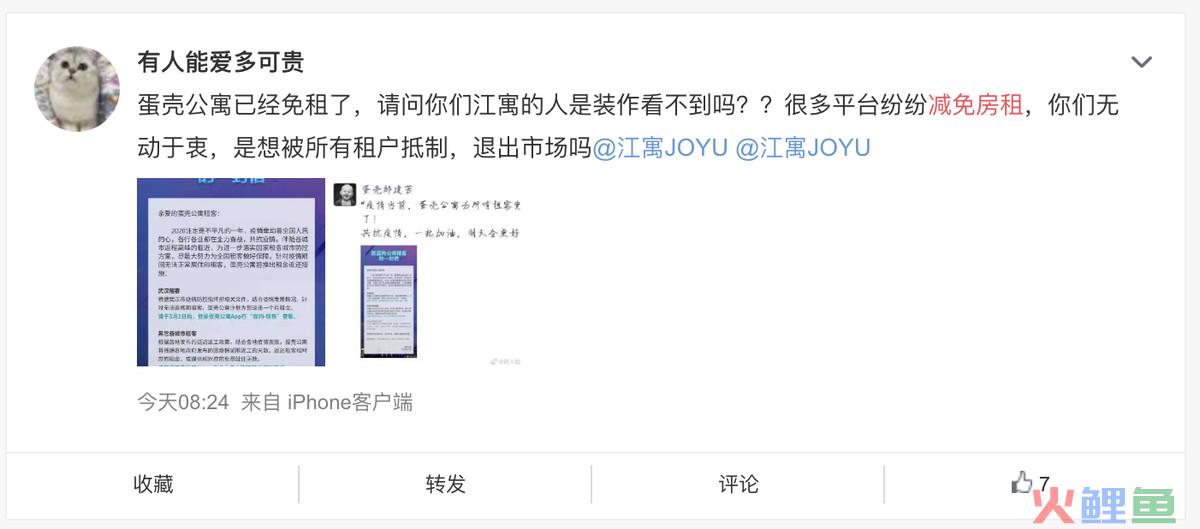Screen dimensions: 1200x529
Task: Click the like count number 7
Action: pyautogui.click(x=1044, y=485)
